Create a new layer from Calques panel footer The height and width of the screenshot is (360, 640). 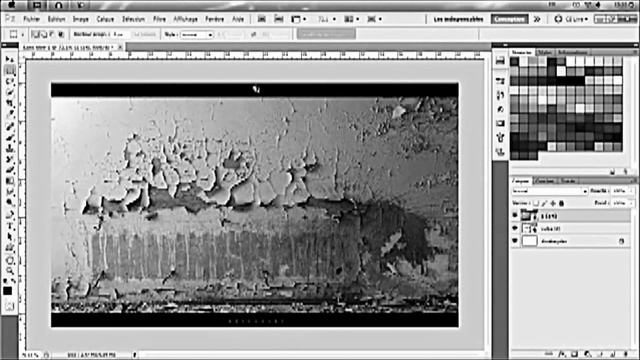613,354
